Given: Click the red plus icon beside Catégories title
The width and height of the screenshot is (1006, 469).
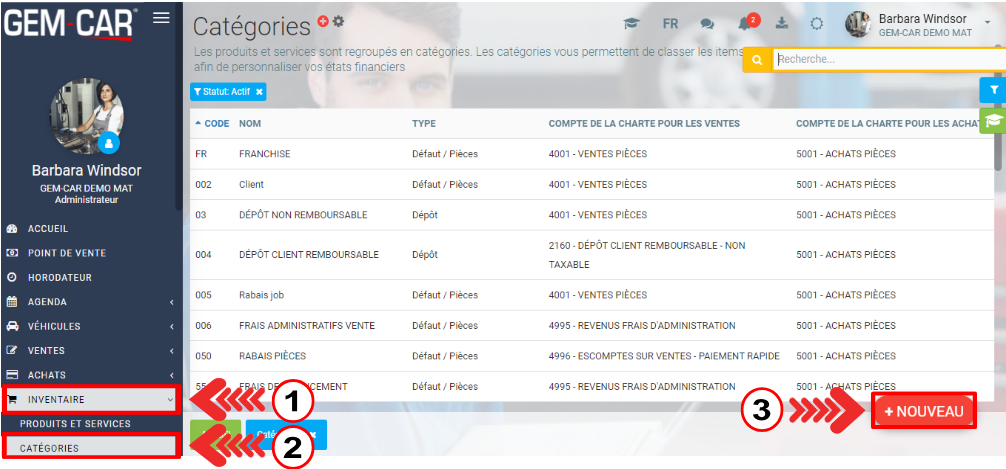Looking at the screenshot, I should (323, 21).
